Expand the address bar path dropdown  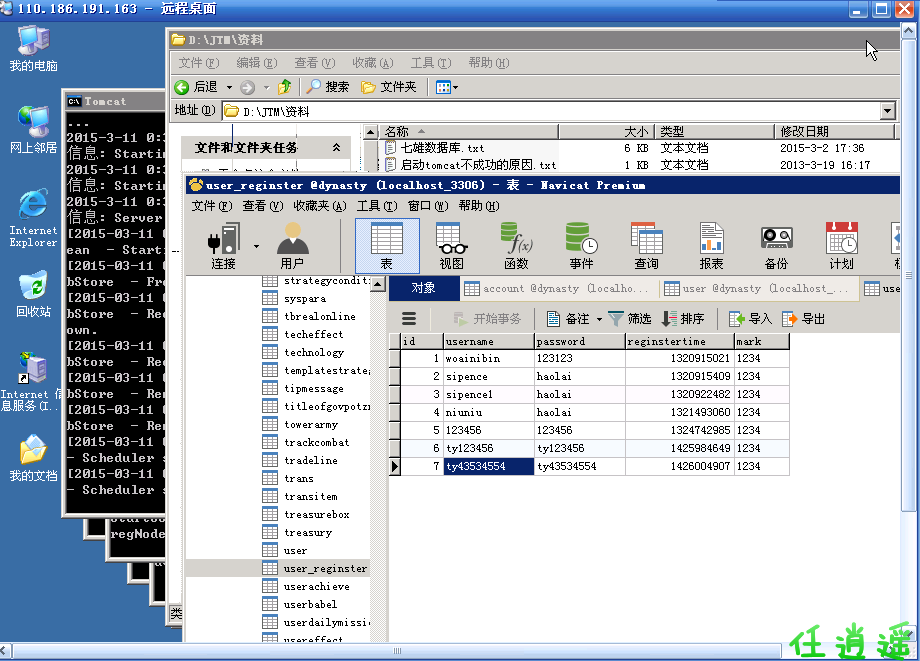(x=886, y=111)
